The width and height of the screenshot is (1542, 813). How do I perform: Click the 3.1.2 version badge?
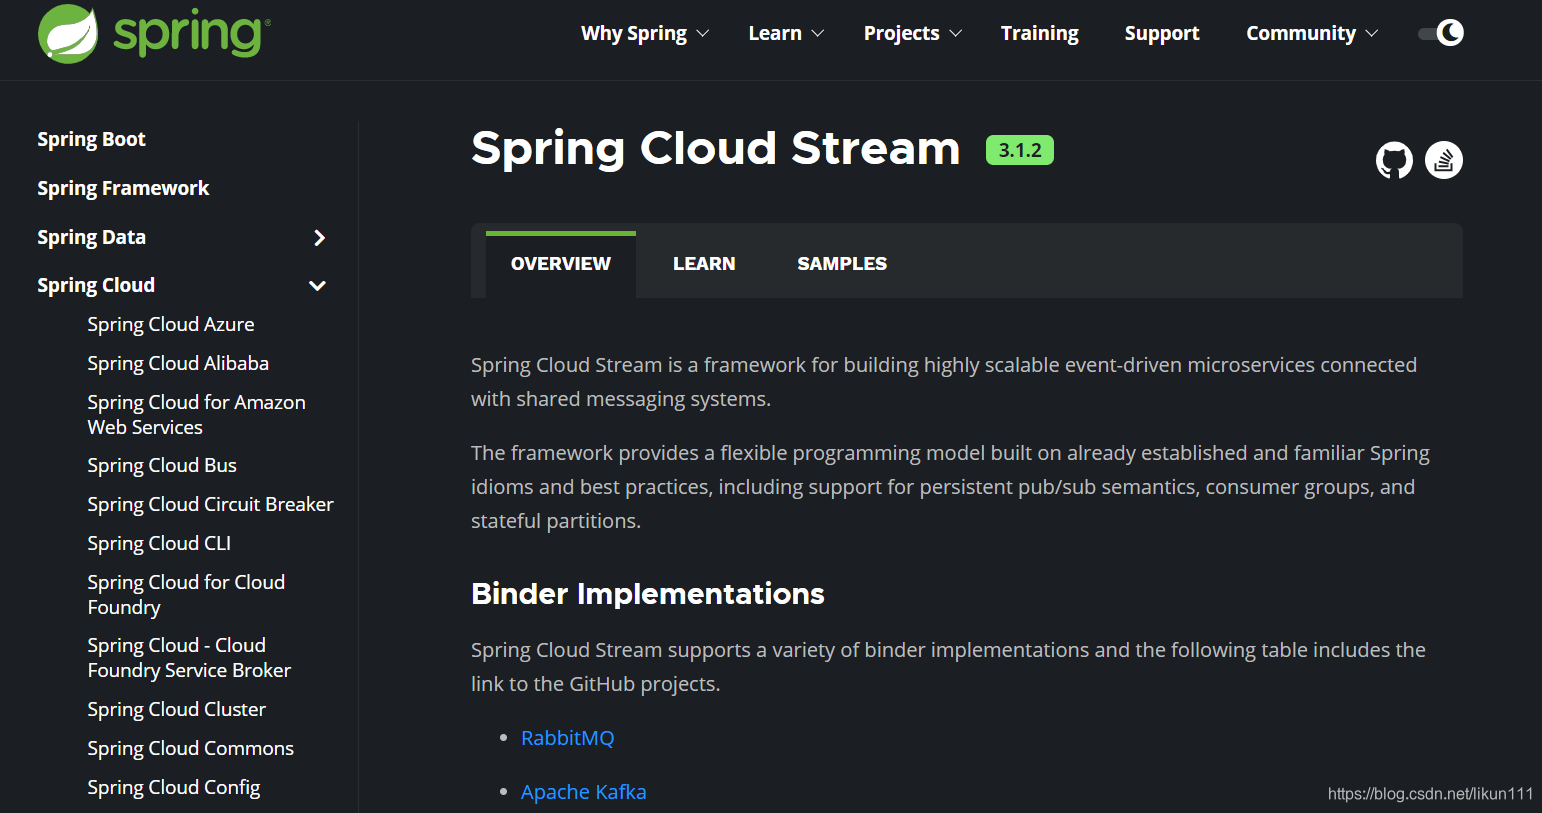[1020, 150]
